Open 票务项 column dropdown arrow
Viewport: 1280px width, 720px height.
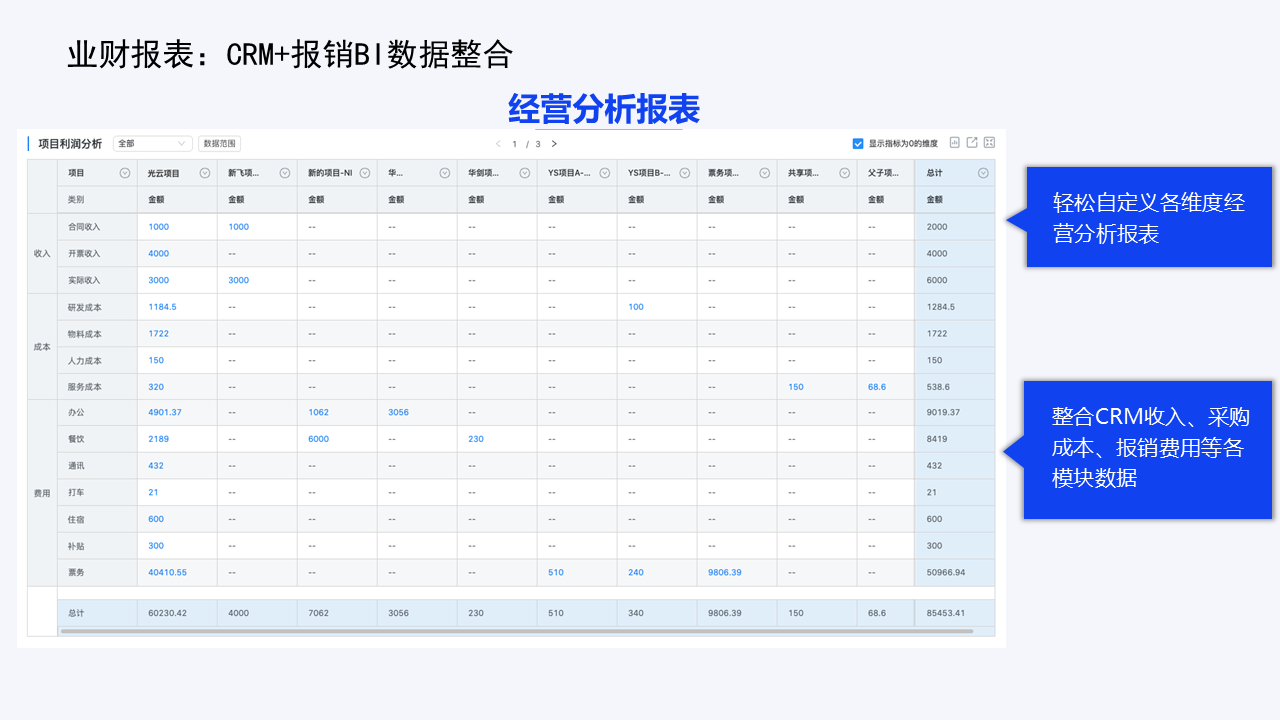pos(764,173)
